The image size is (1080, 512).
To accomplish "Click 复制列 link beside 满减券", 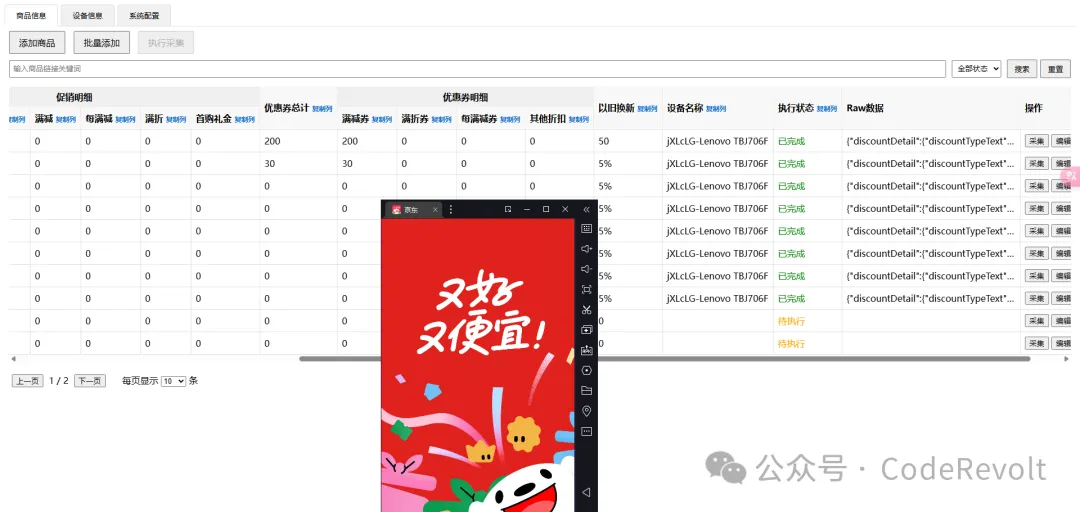I will pos(382,120).
